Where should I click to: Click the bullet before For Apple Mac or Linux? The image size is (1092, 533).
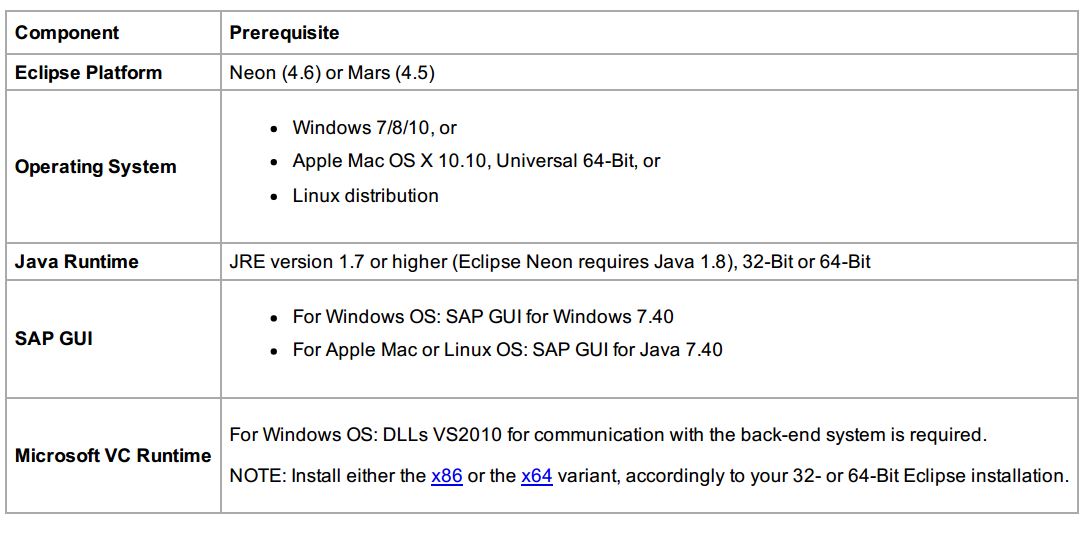(x=275, y=350)
